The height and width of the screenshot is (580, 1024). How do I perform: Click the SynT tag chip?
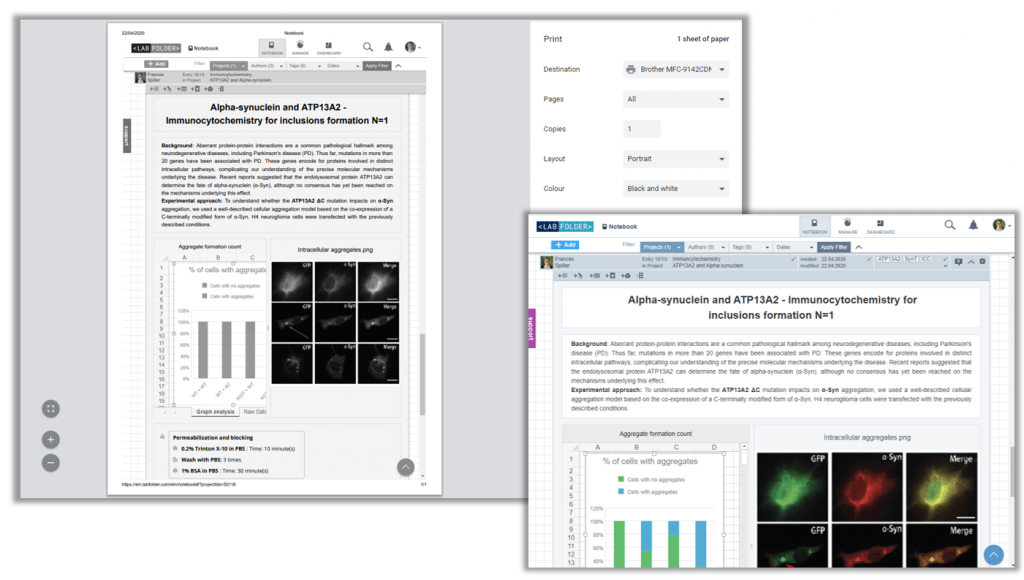(x=910, y=259)
